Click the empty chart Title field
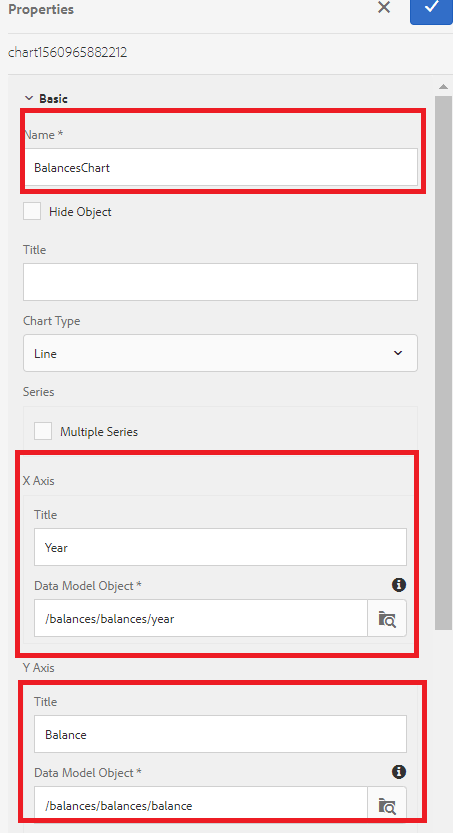Viewport: 453px width, 833px height. [220, 282]
